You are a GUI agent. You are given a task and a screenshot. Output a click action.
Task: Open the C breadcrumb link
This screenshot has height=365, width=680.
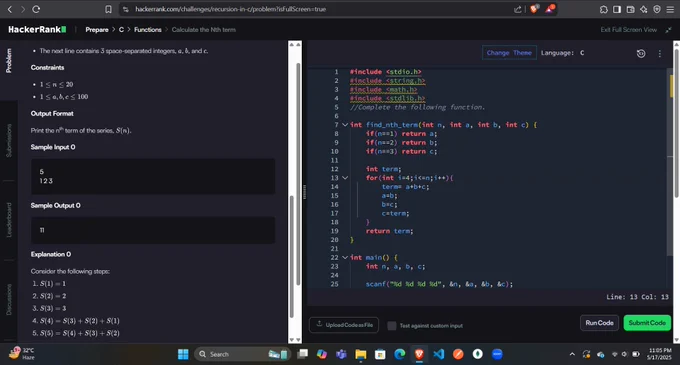121,29
